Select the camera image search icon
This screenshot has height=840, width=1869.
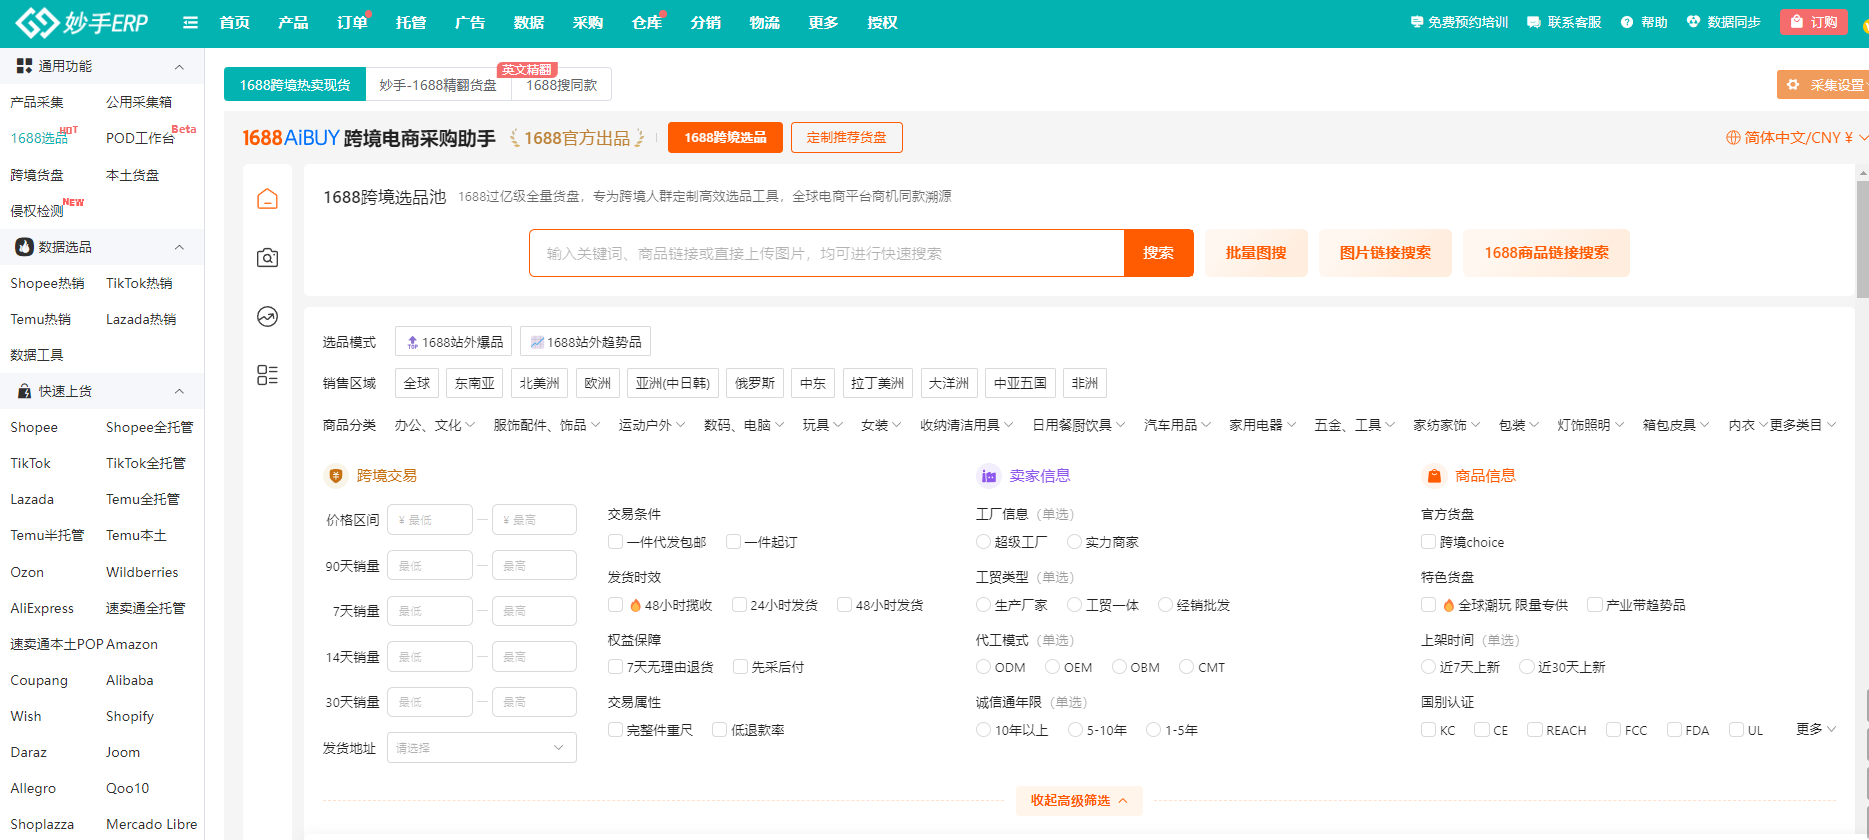(x=267, y=258)
